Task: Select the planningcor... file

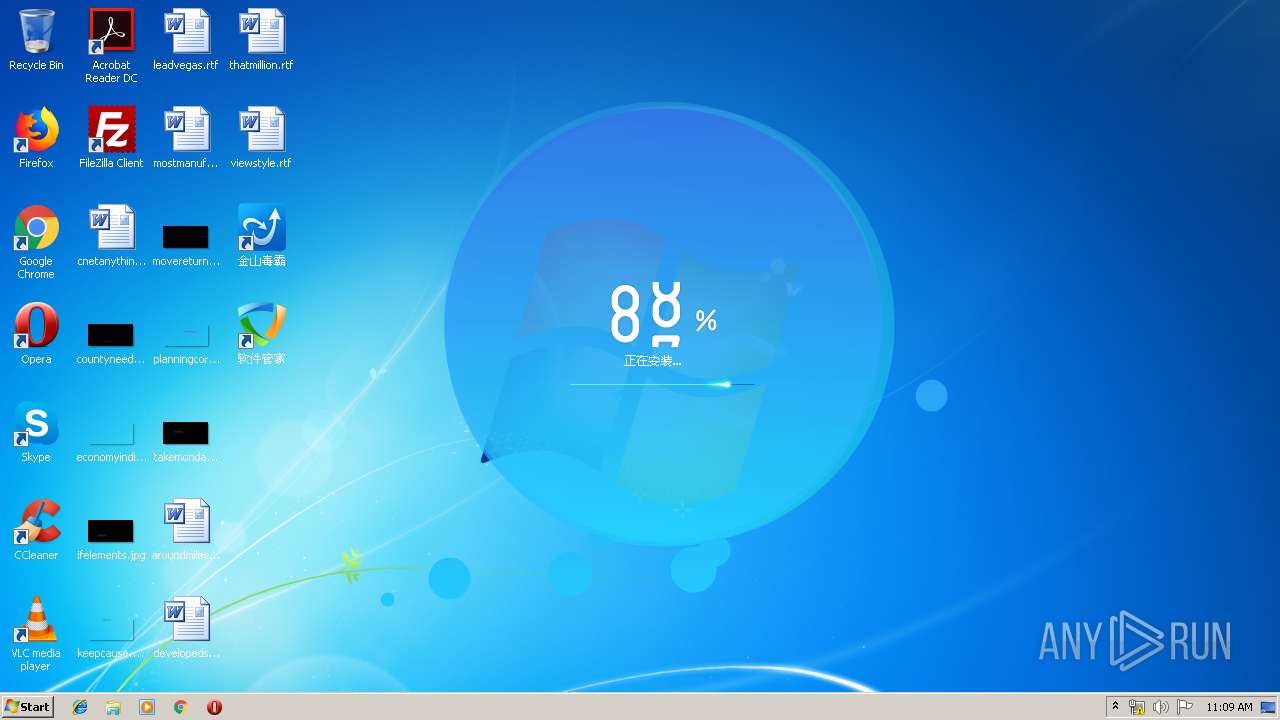Action: (x=186, y=342)
